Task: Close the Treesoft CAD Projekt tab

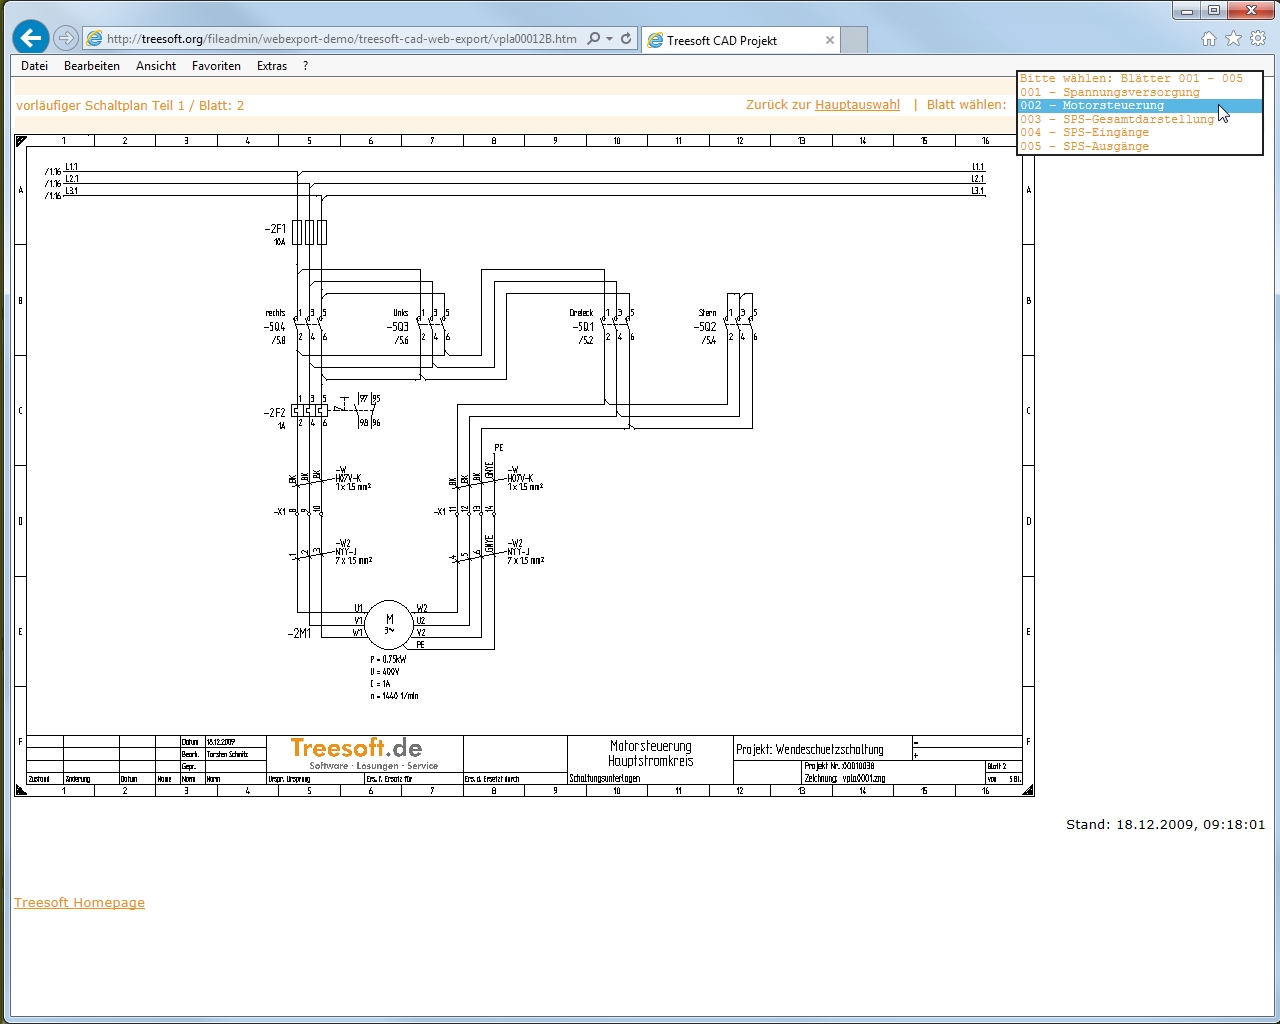Action: point(829,40)
